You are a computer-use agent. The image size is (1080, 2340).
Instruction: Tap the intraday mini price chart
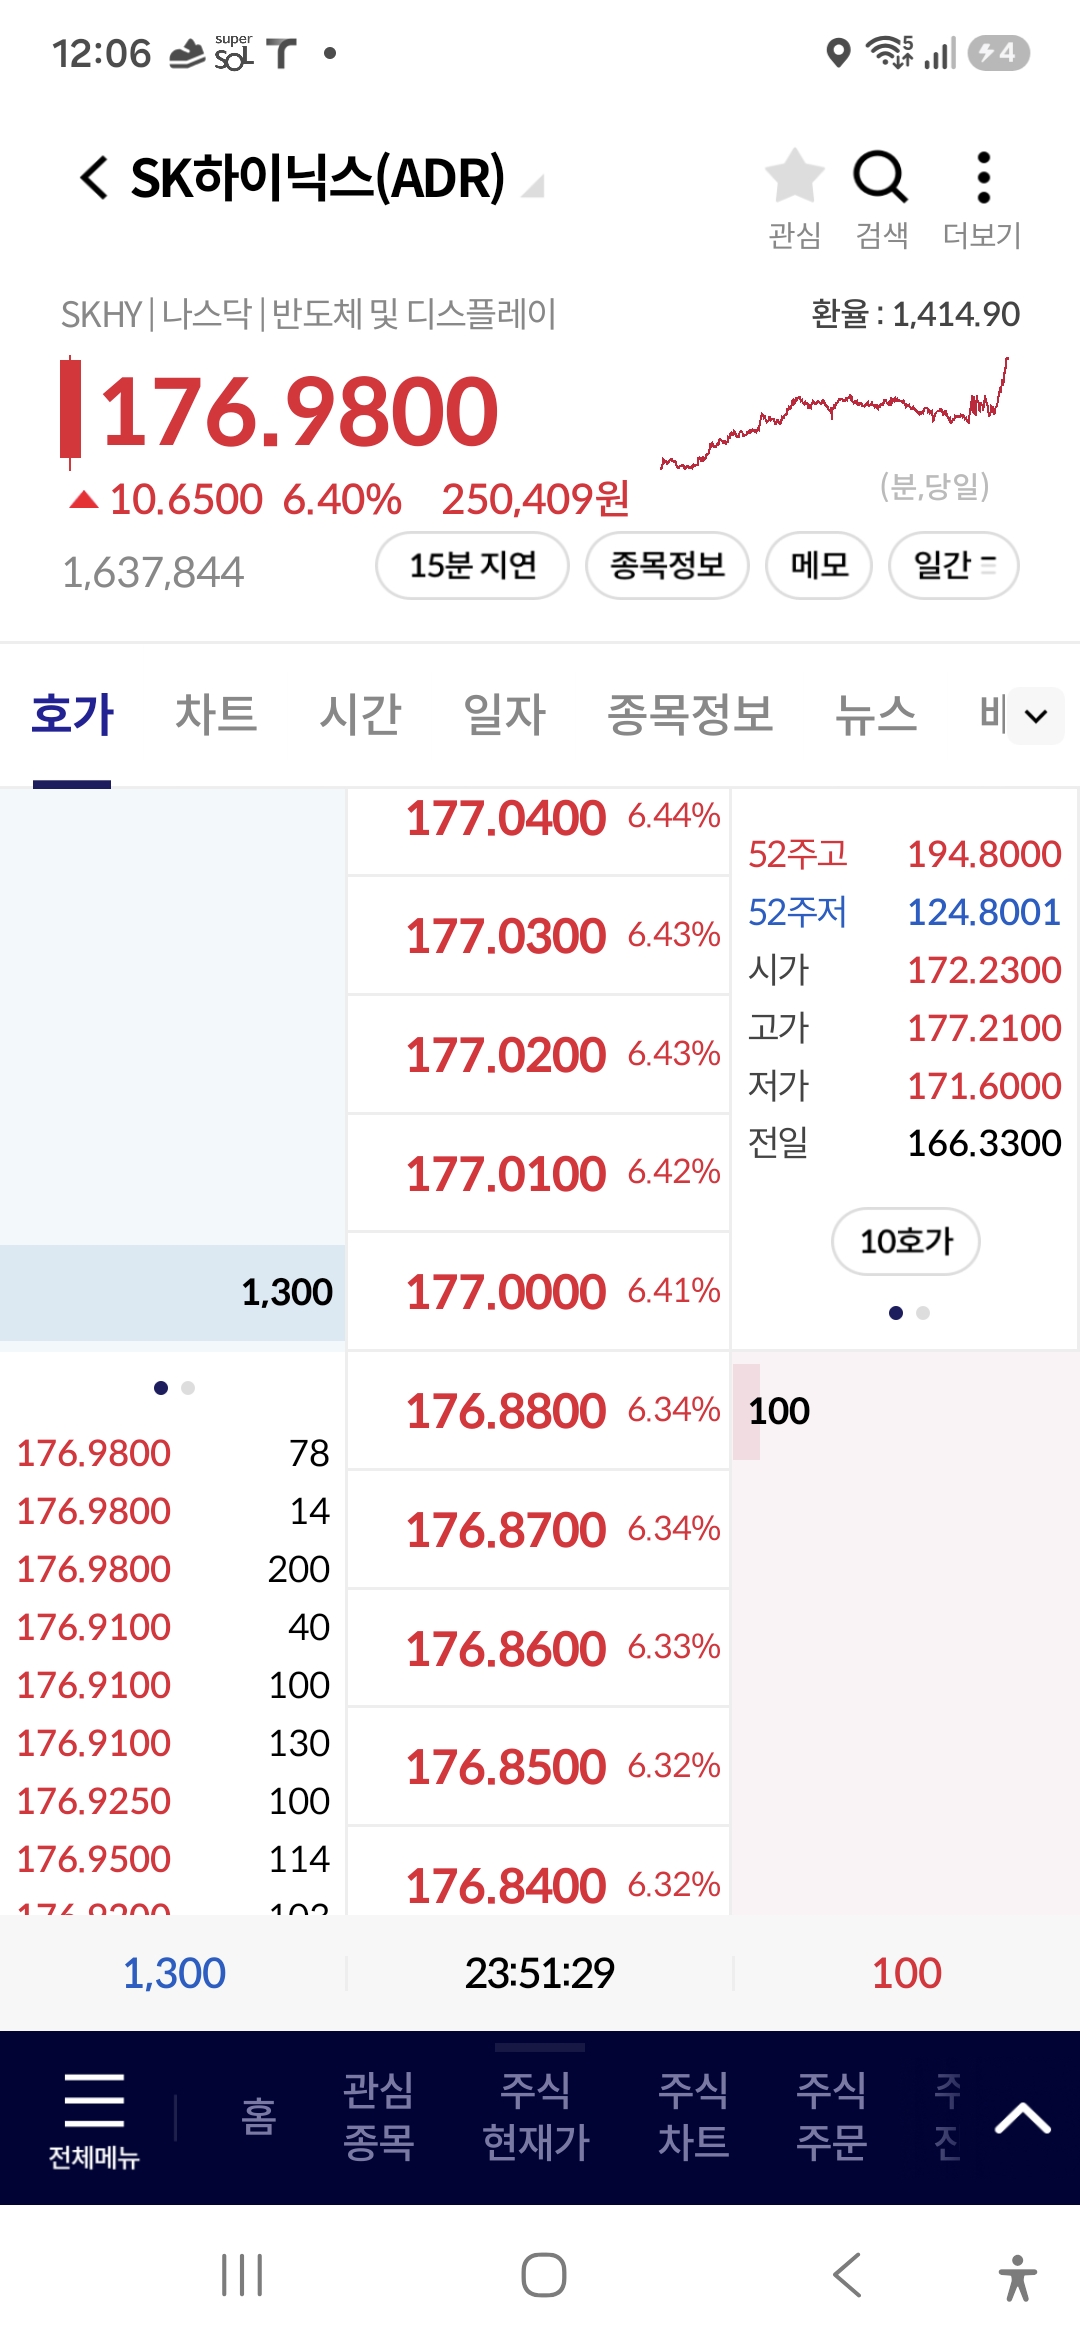click(835, 414)
